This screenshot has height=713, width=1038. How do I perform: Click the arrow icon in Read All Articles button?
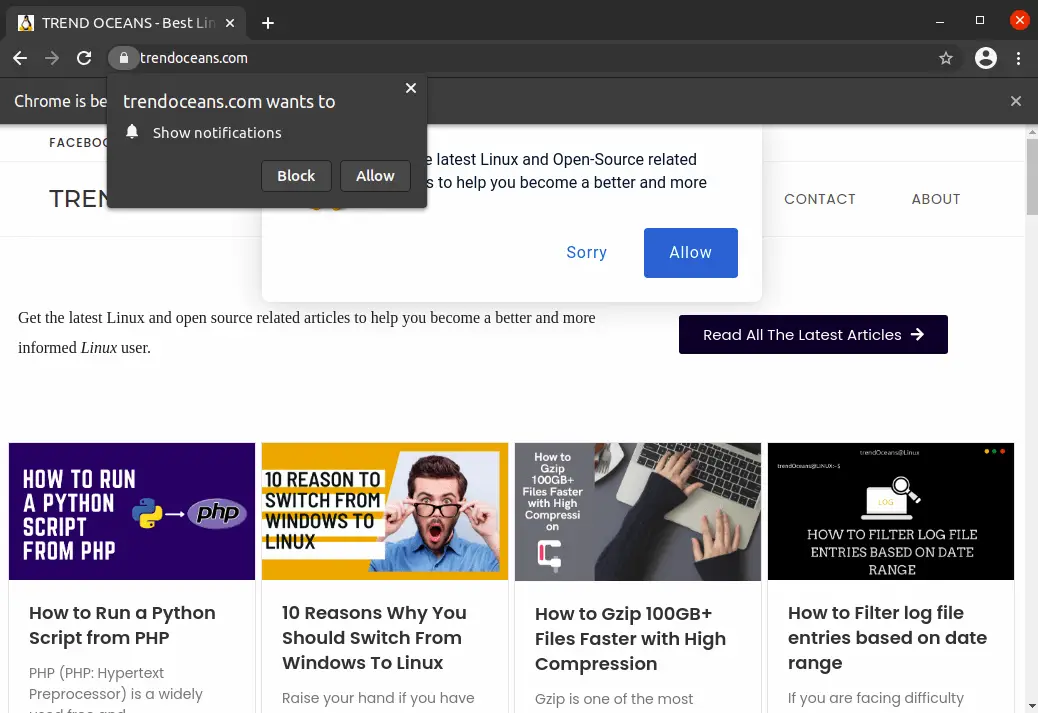click(x=917, y=335)
